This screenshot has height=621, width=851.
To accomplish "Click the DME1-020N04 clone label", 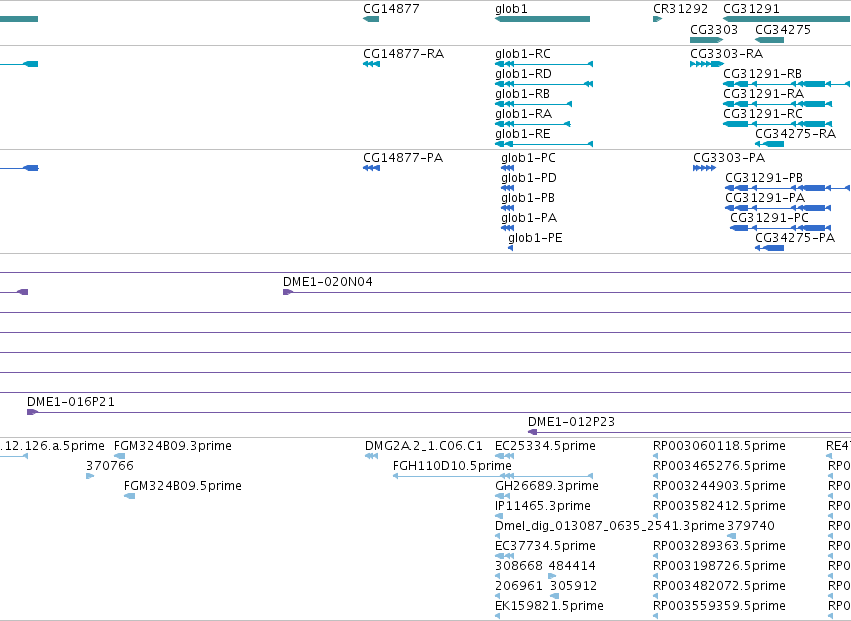I will [x=328, y=282].
